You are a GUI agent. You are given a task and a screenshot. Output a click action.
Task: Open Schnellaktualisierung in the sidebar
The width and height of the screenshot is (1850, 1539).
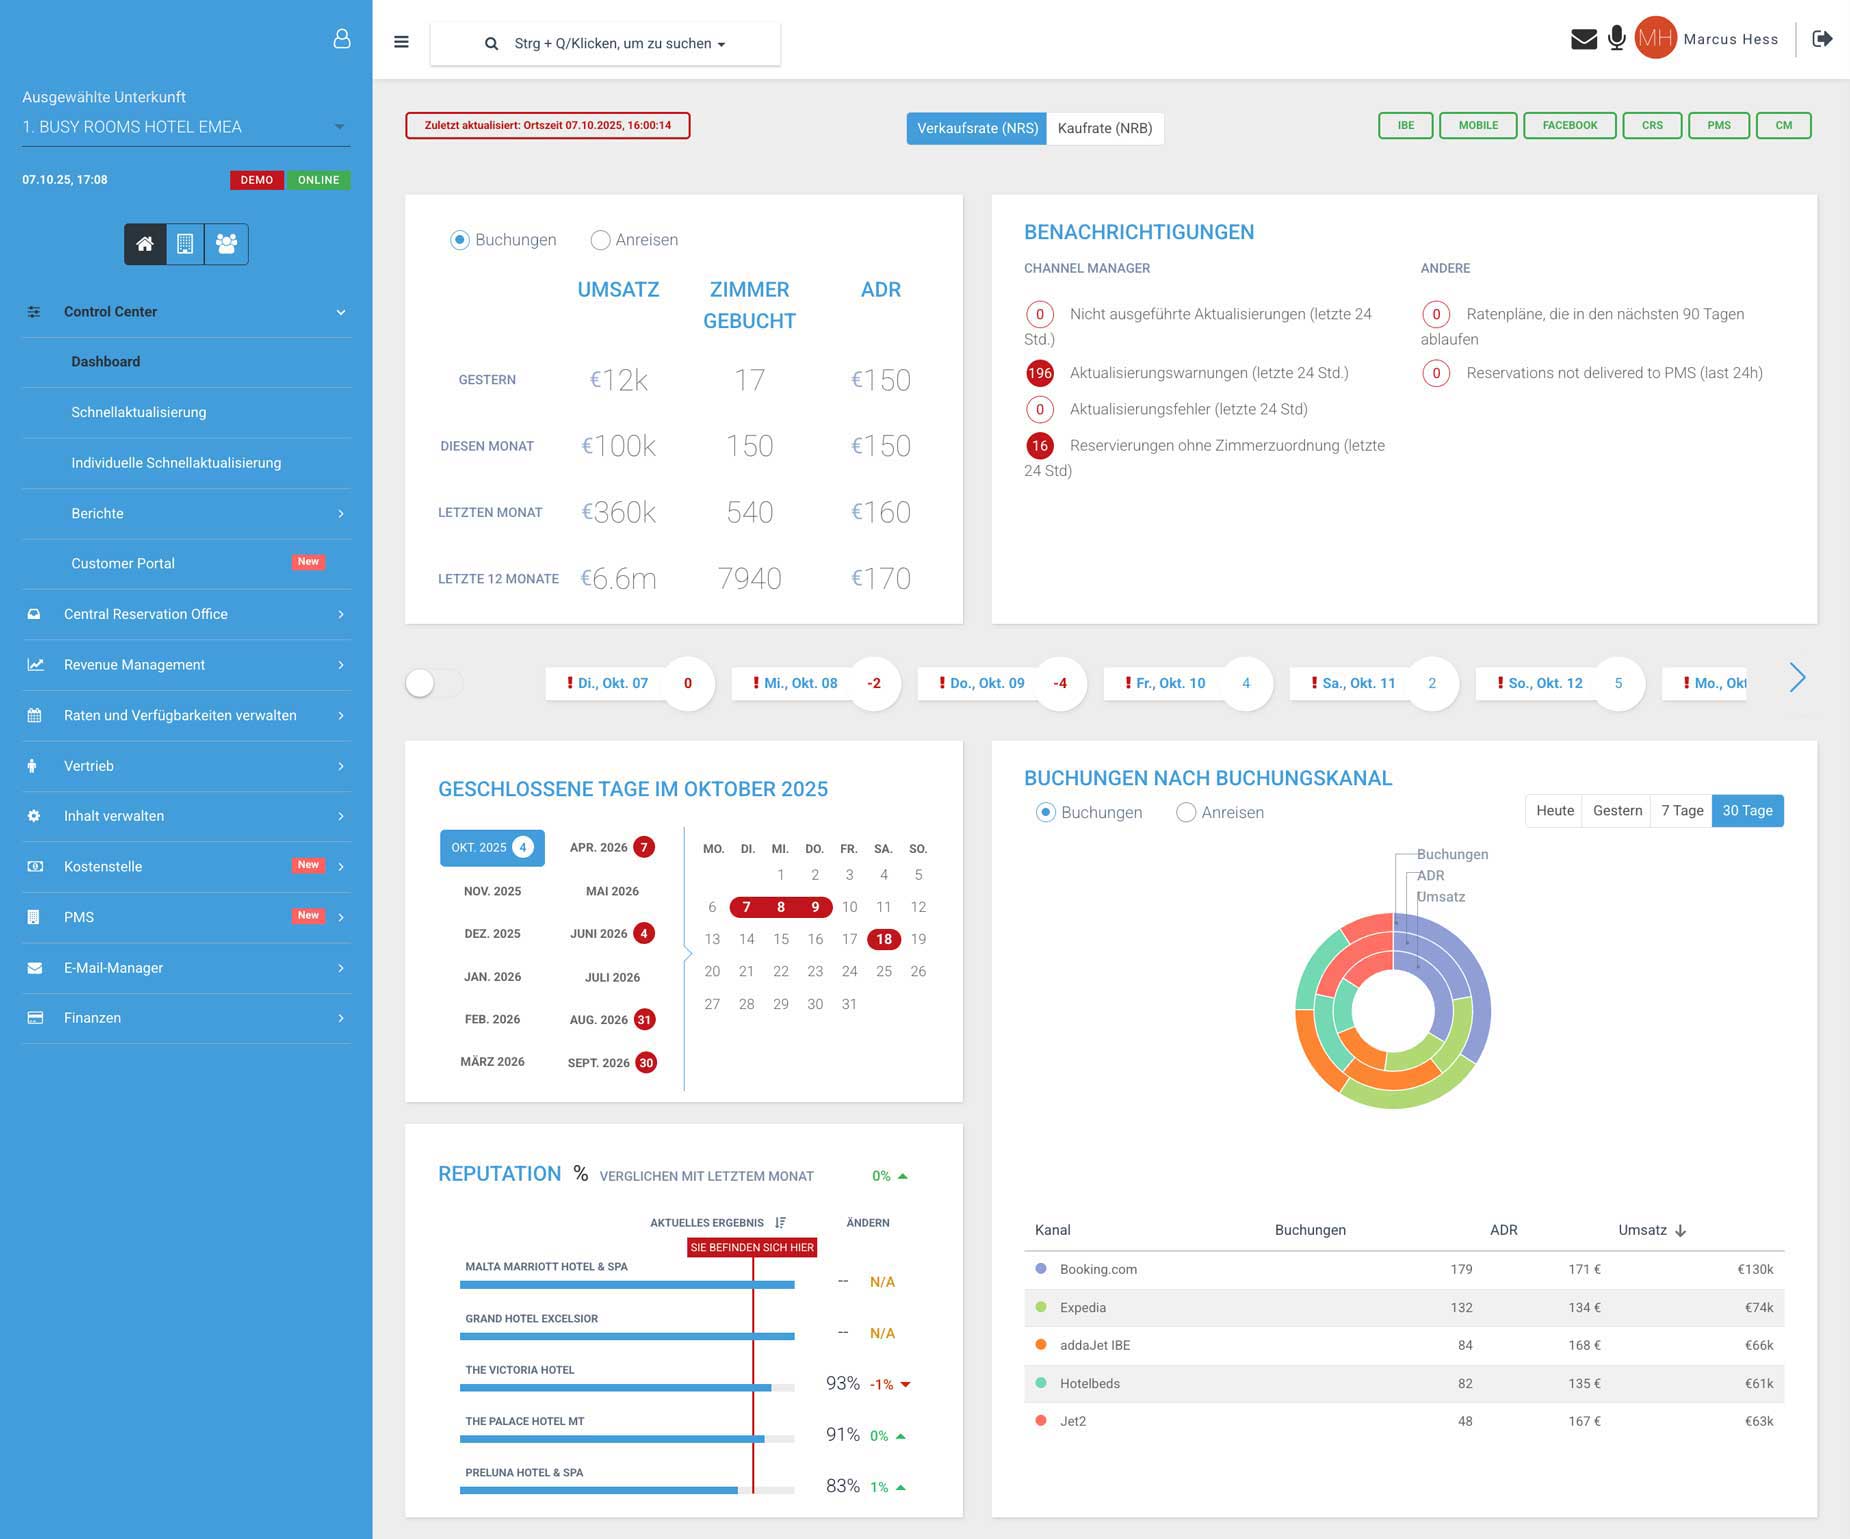(x=139, y=412)
